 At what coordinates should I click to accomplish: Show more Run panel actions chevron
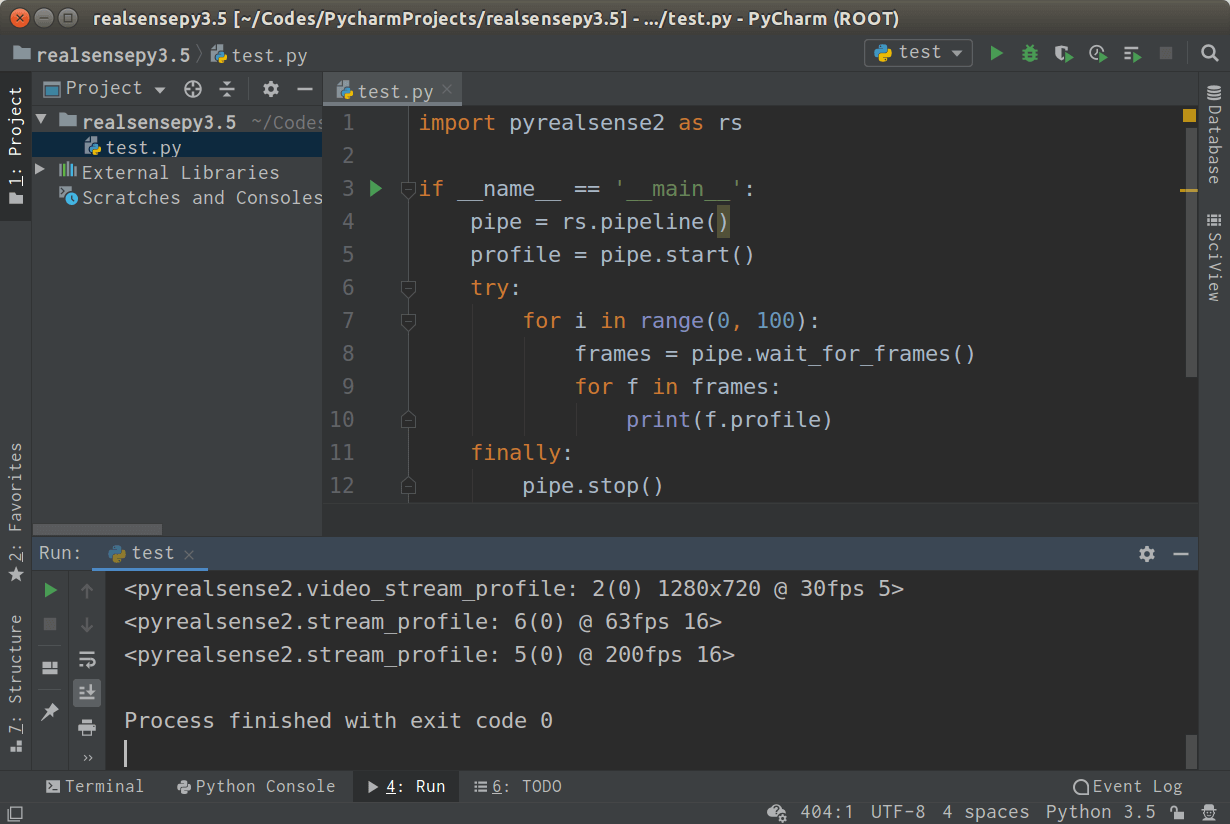click(x=87, y=758)
